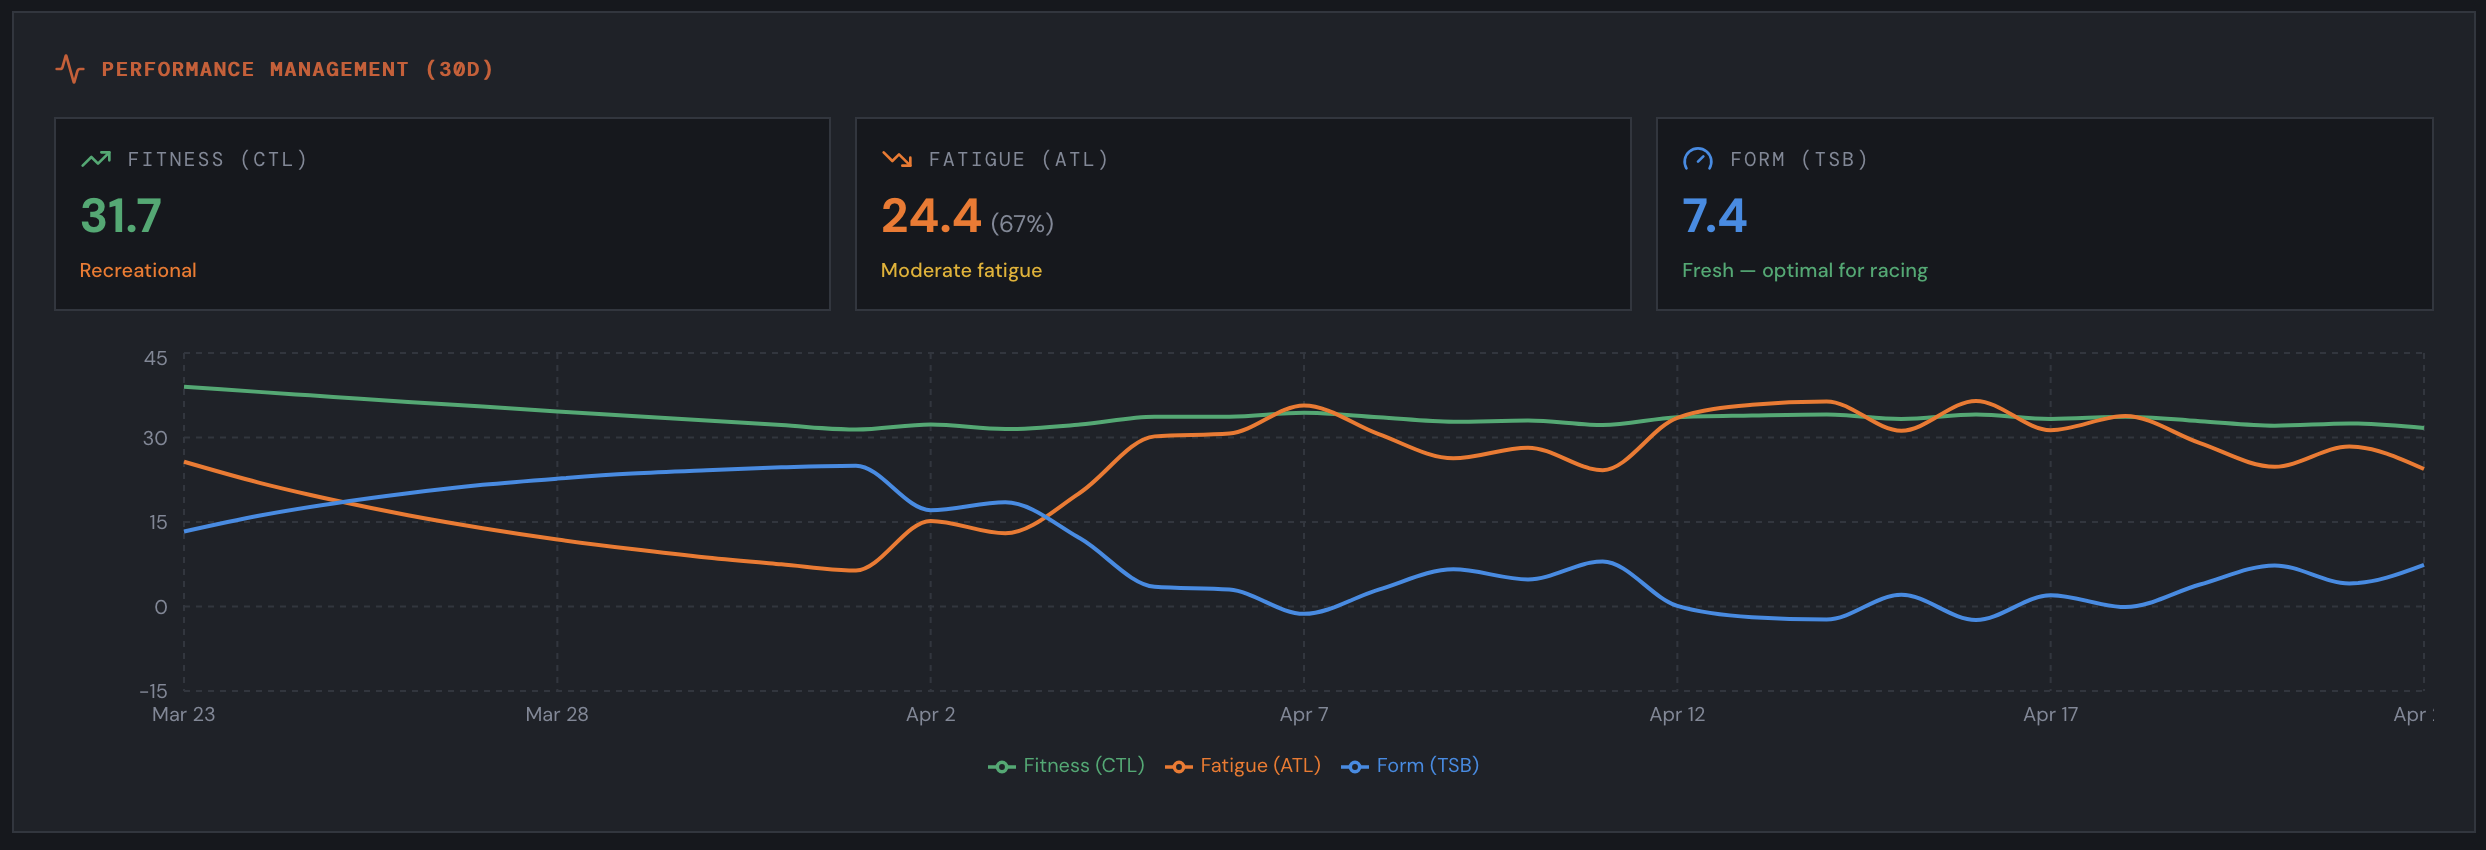Click the pulse icon beside Performance Management
This screenshot has width=2486, height=850.
click(x=70, y=69)
